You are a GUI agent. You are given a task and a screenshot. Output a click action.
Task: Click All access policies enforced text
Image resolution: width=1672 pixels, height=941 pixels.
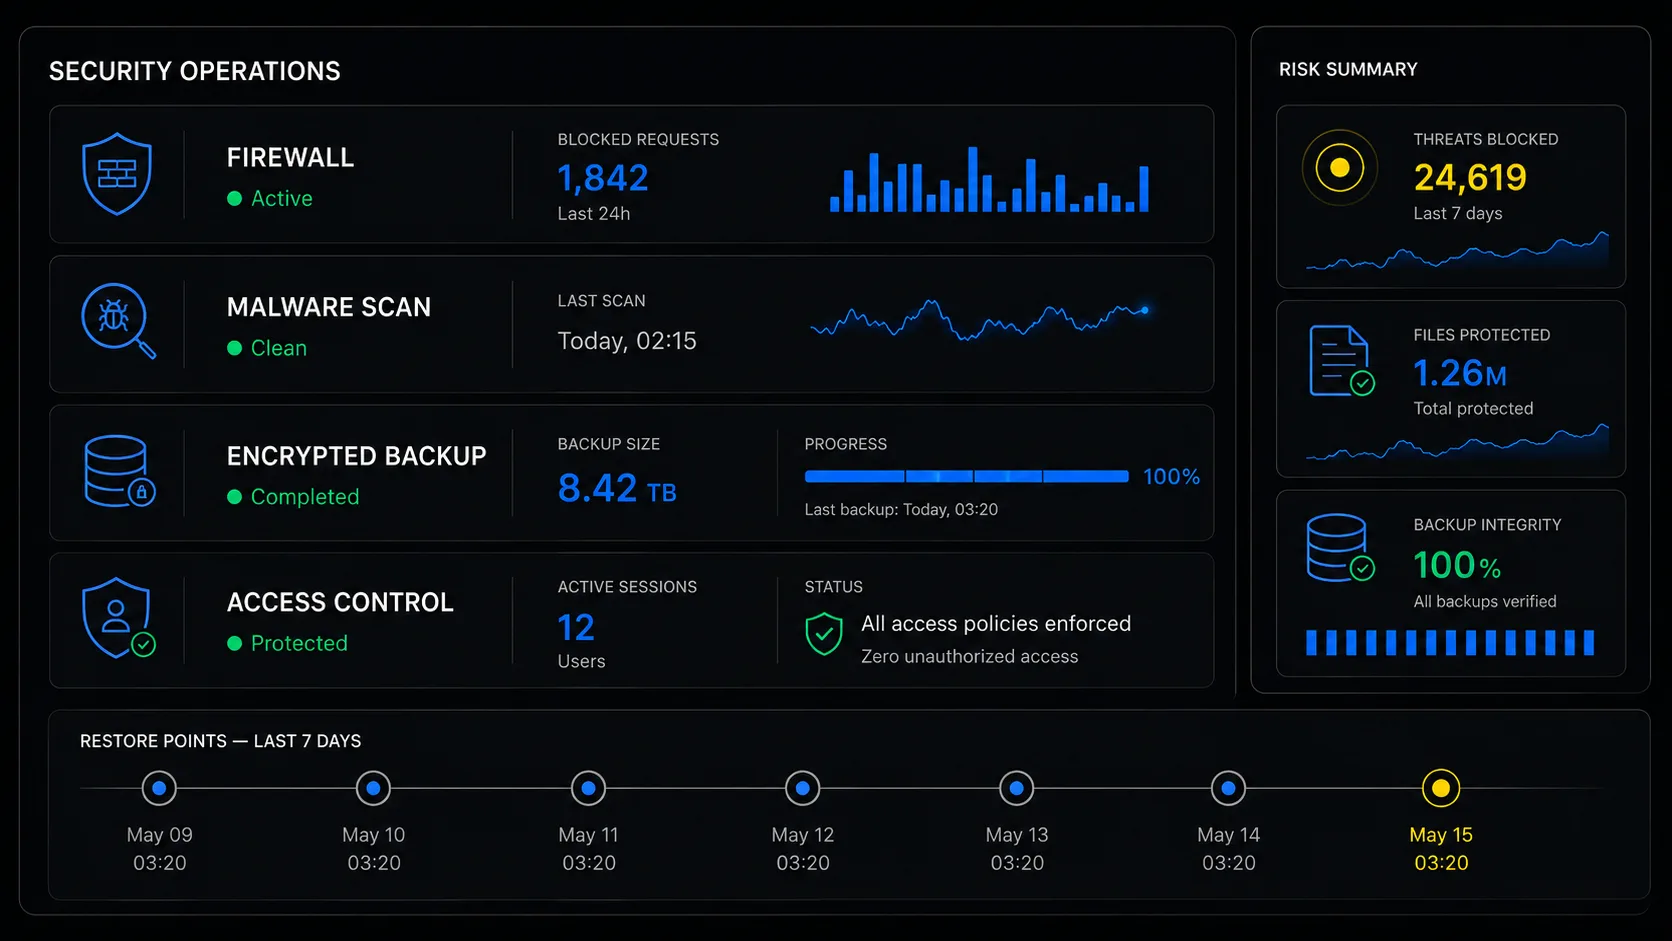tap(996, 624)
